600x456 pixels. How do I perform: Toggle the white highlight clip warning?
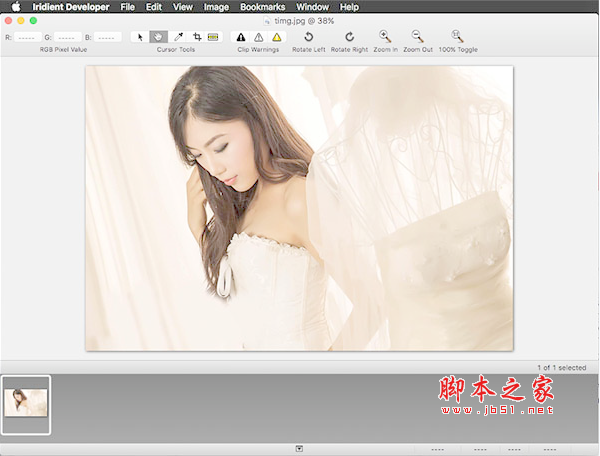(258, 37)
